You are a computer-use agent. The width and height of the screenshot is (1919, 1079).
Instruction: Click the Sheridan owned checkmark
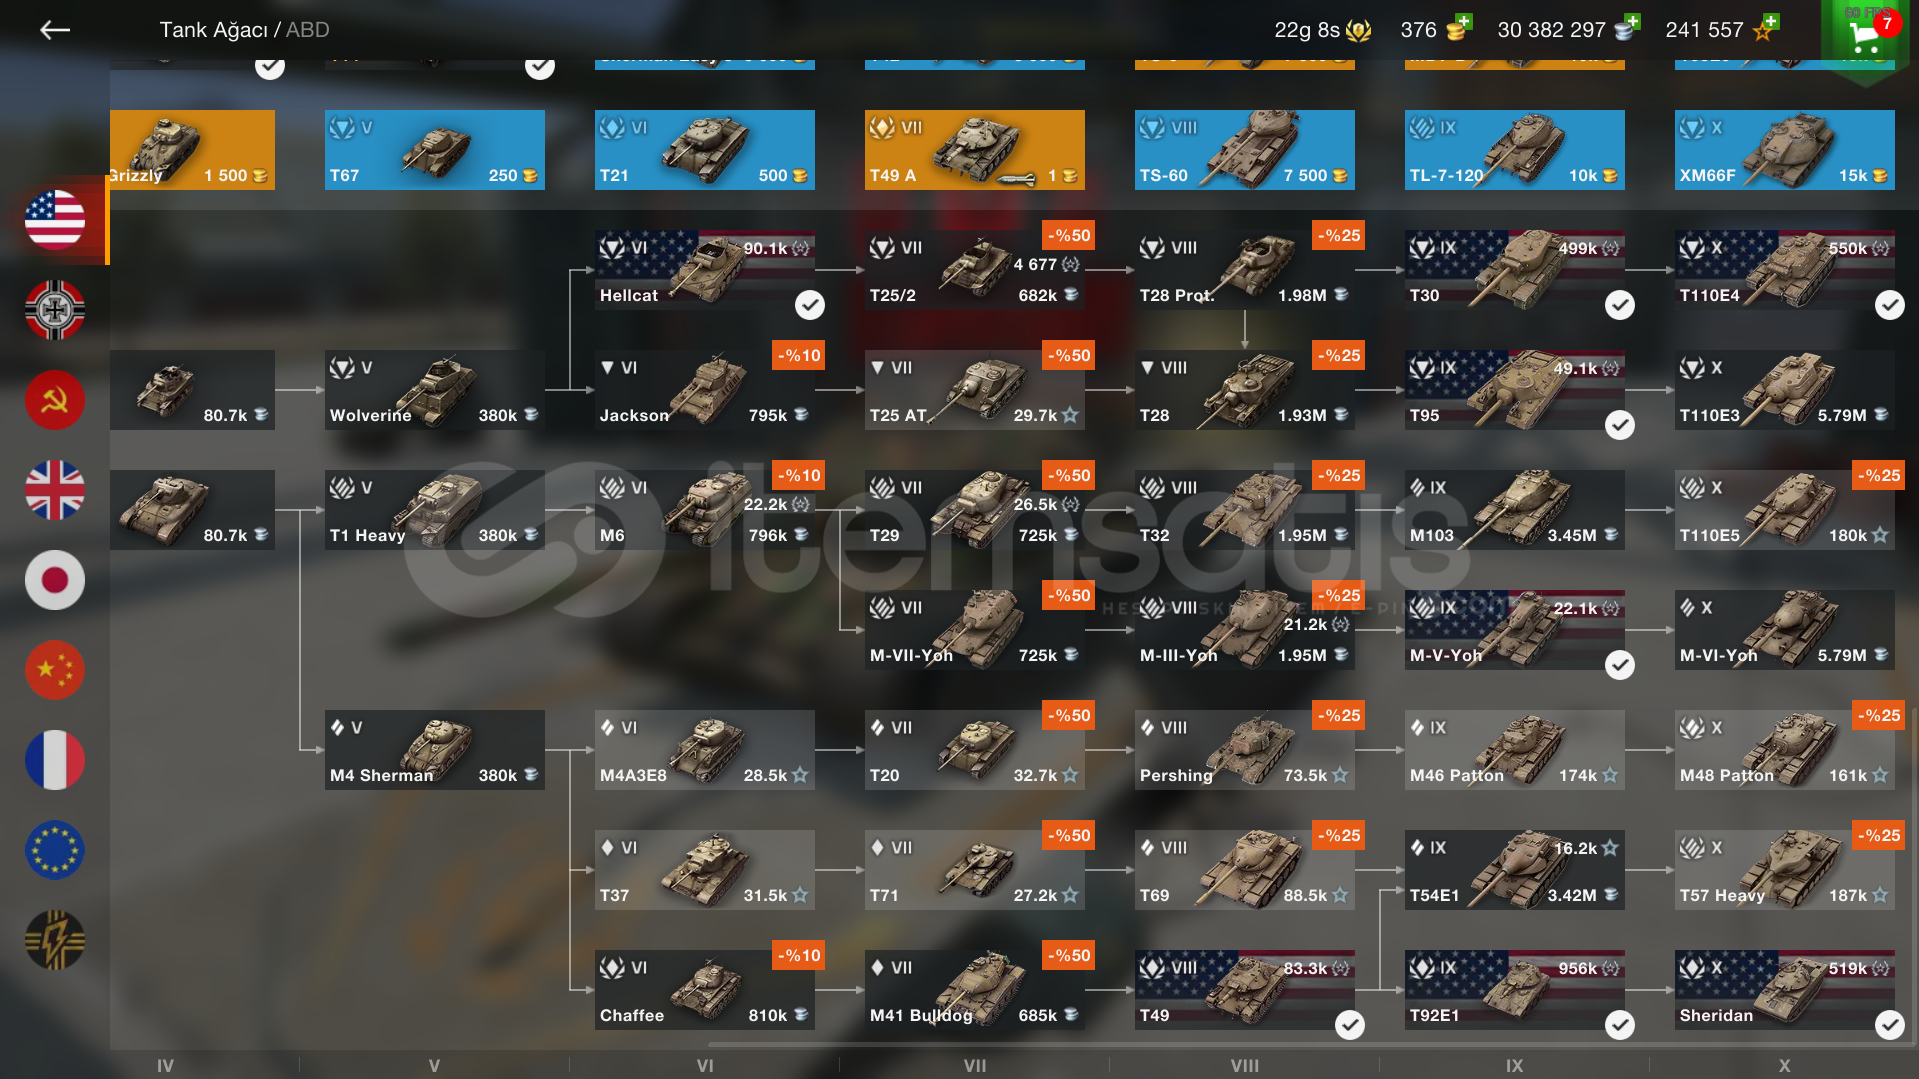point(1890,1025)
